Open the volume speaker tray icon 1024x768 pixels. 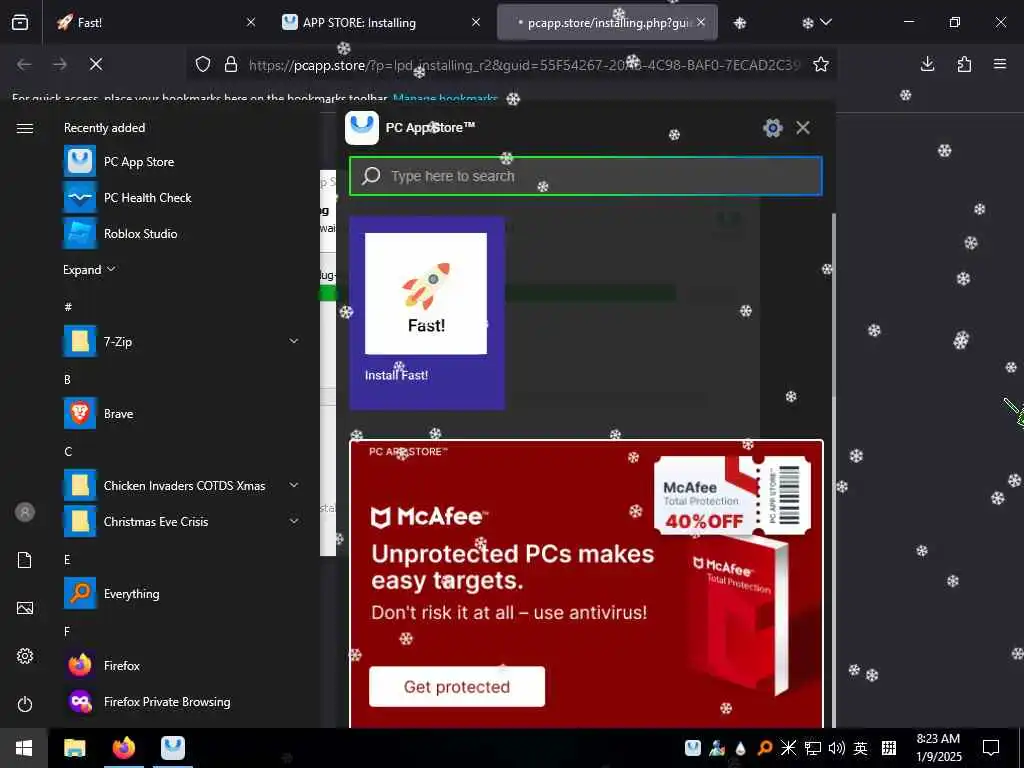pyautogui.click(x=837, y=748)
